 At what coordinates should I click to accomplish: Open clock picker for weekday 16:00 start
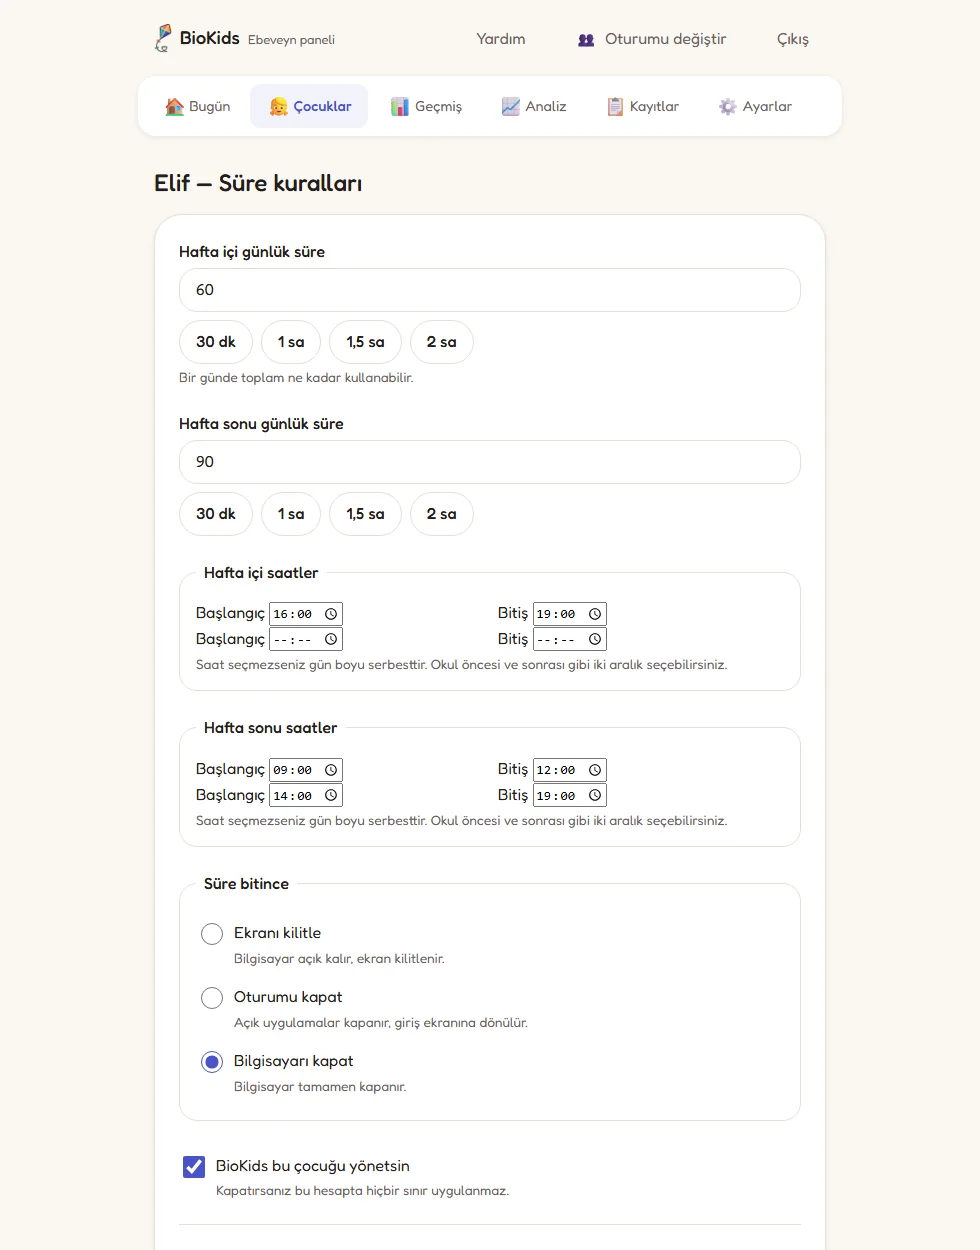point(331,614)
